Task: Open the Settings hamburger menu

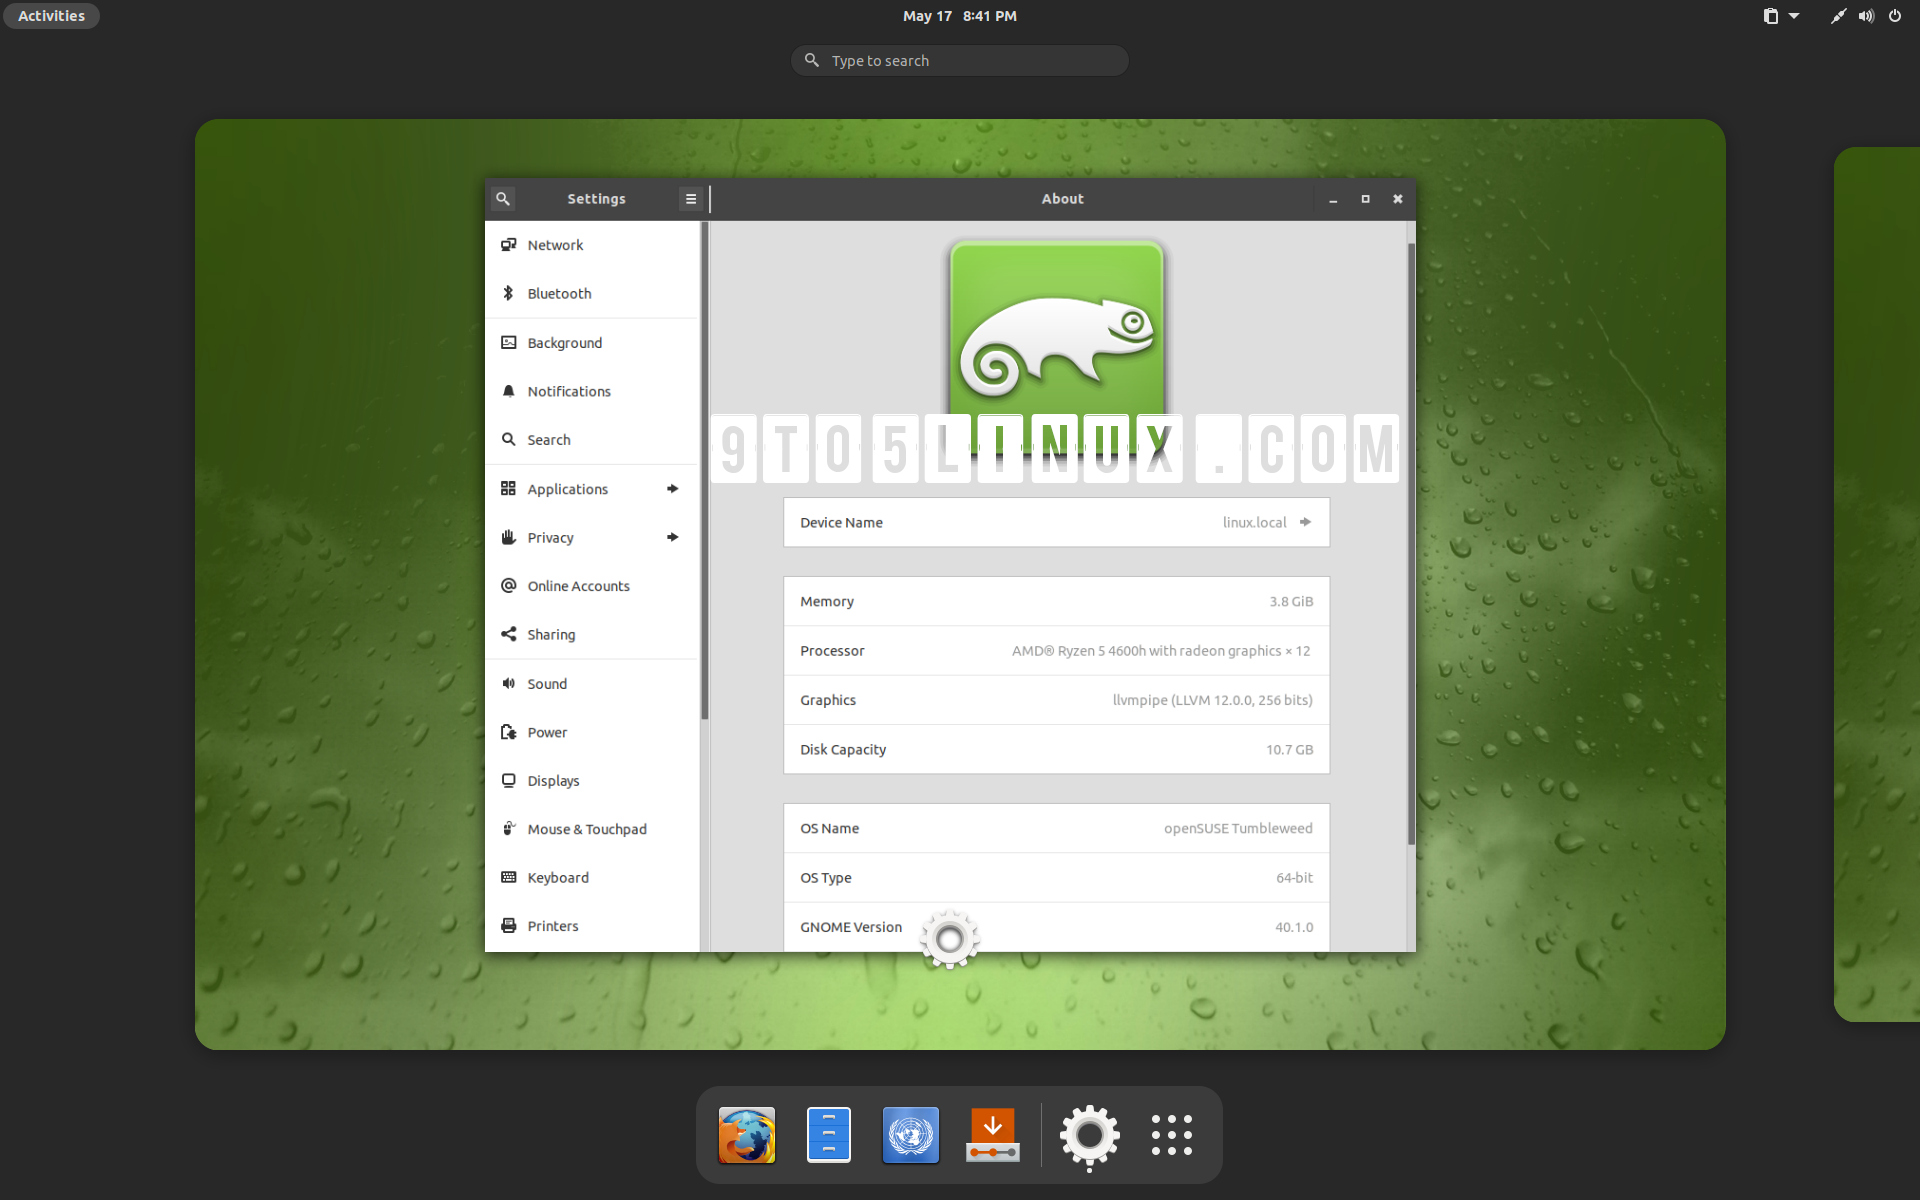Action: click(690, 198)
